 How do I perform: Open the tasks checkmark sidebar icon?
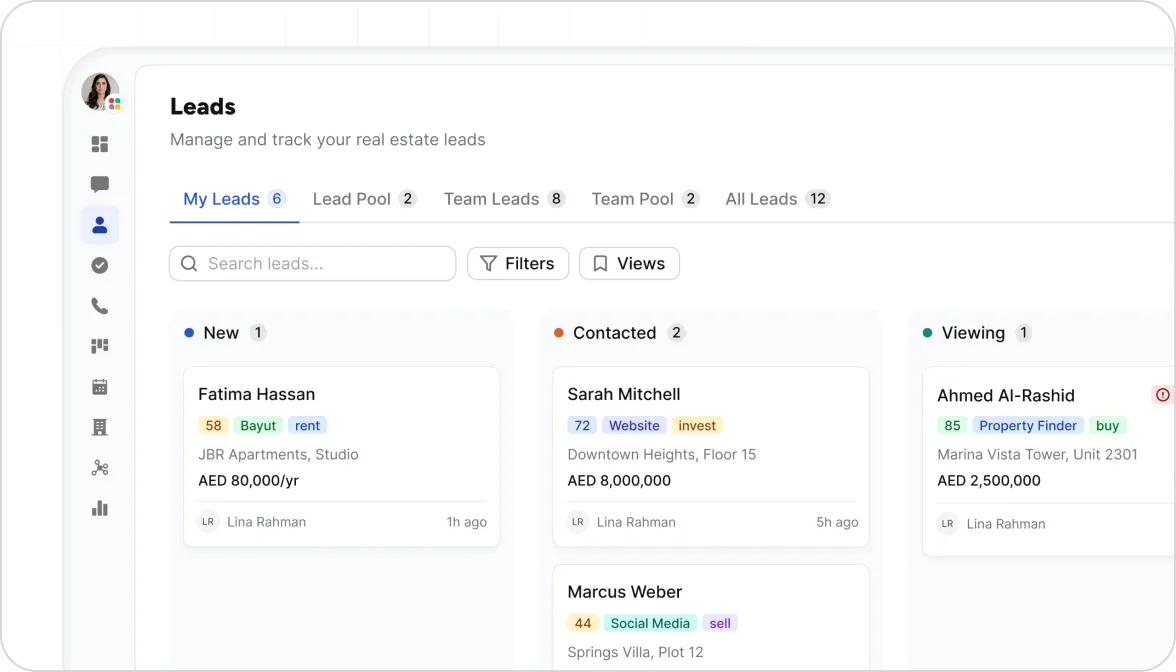pyautogui.click(x=100, y=266)
